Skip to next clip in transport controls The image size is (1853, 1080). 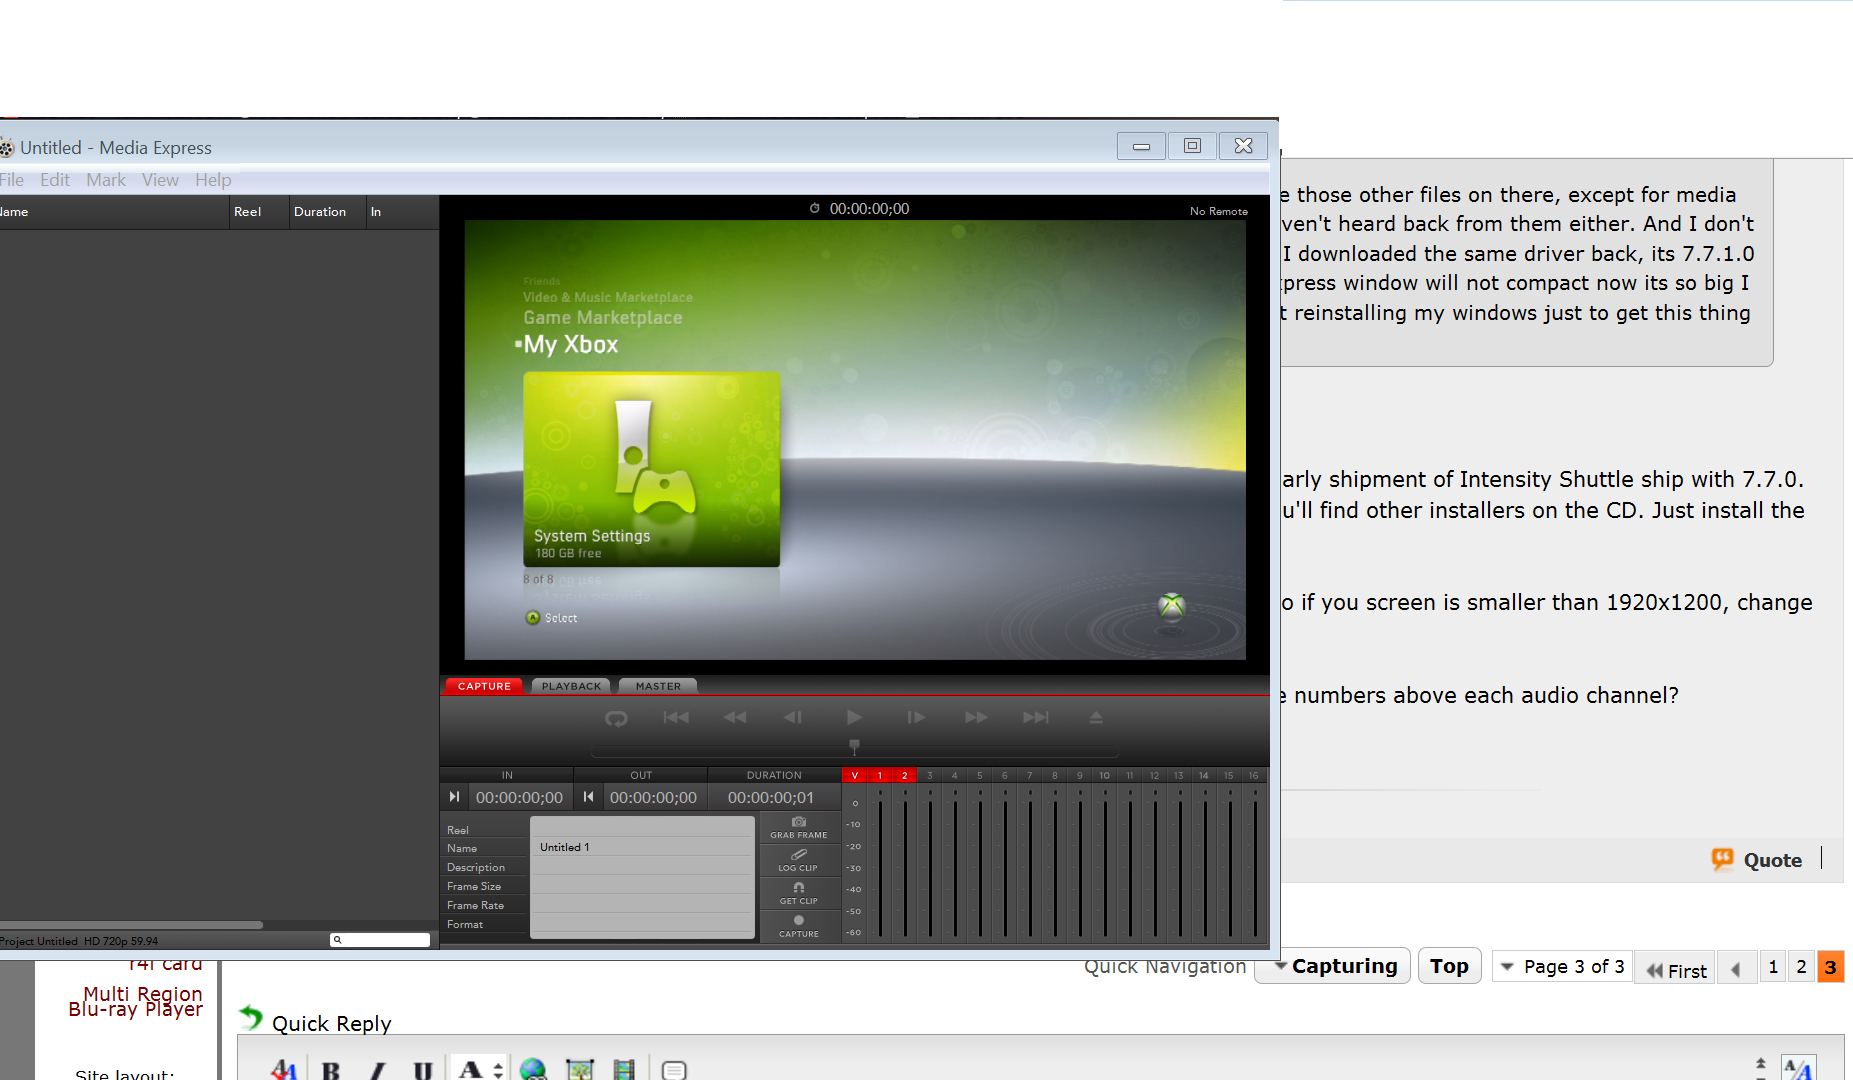[x=1036, y=718]
